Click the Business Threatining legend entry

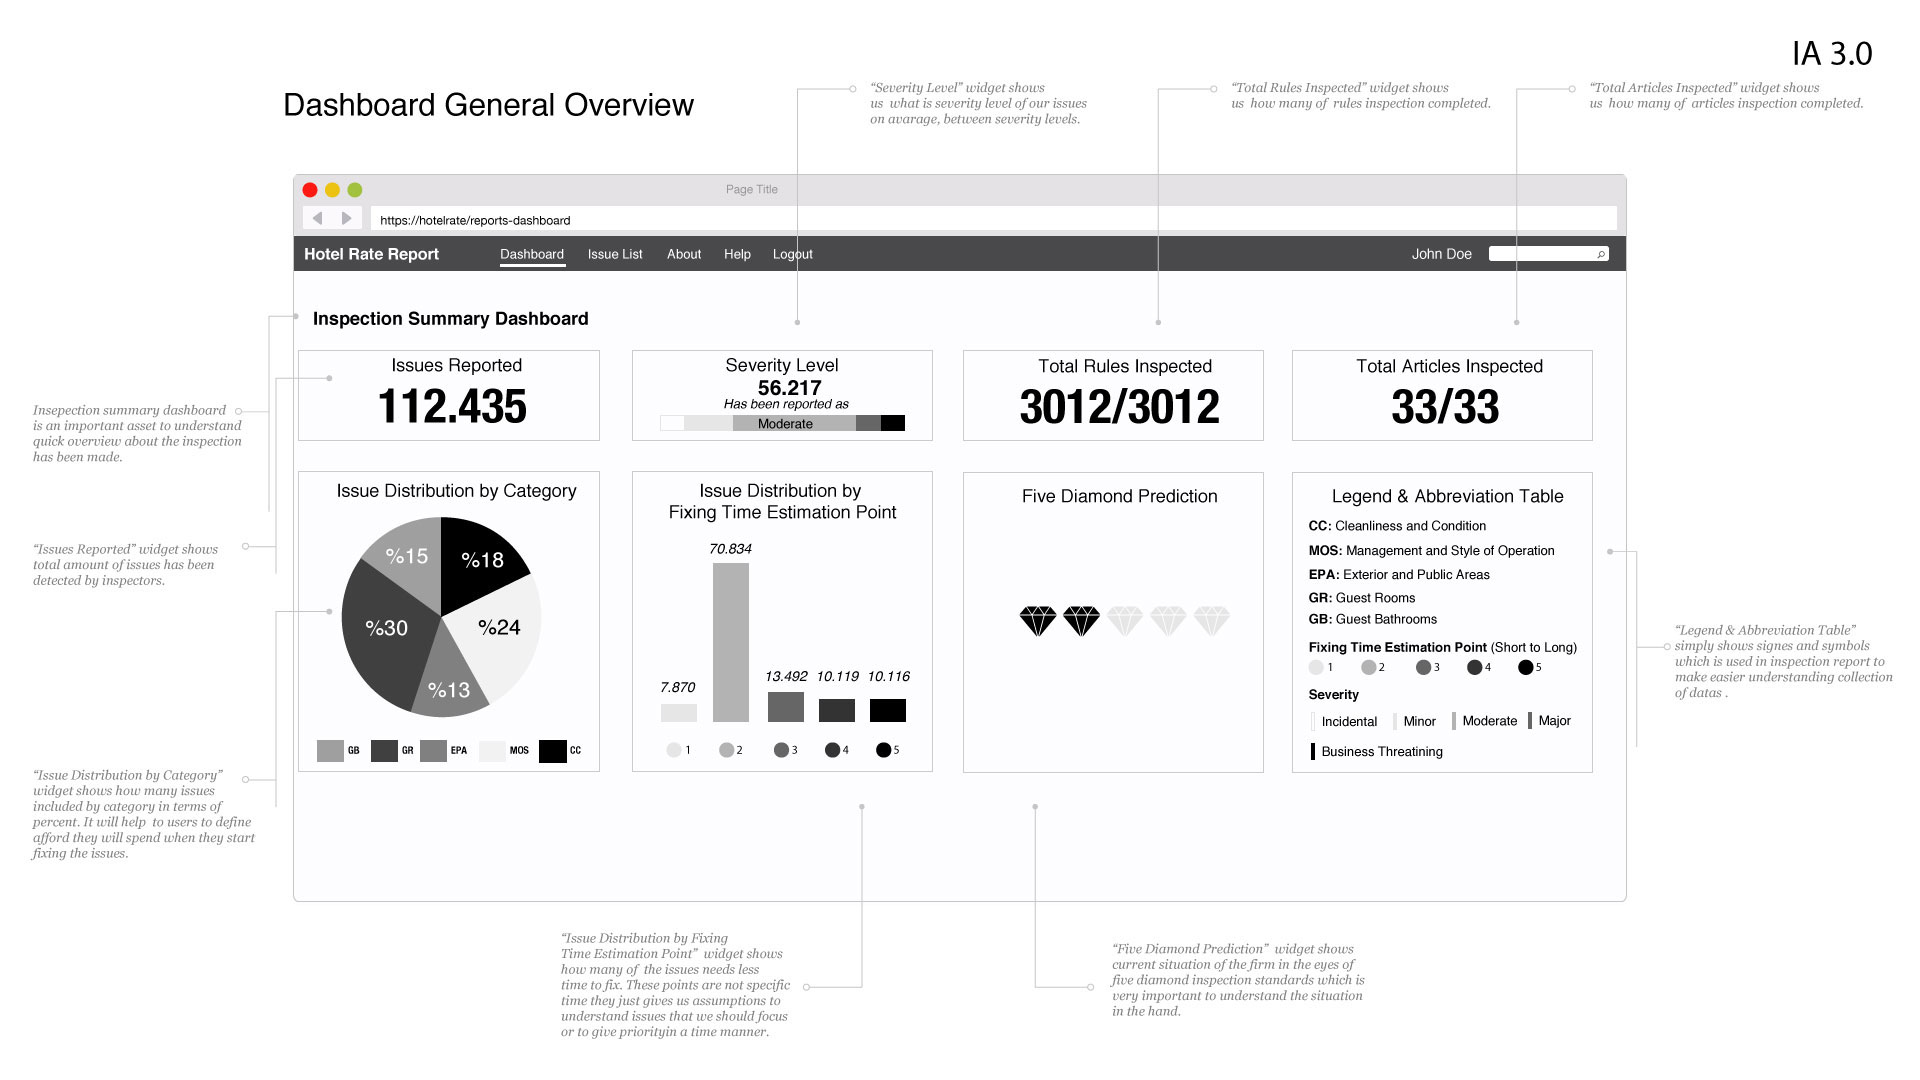[x=1377, y=752]
